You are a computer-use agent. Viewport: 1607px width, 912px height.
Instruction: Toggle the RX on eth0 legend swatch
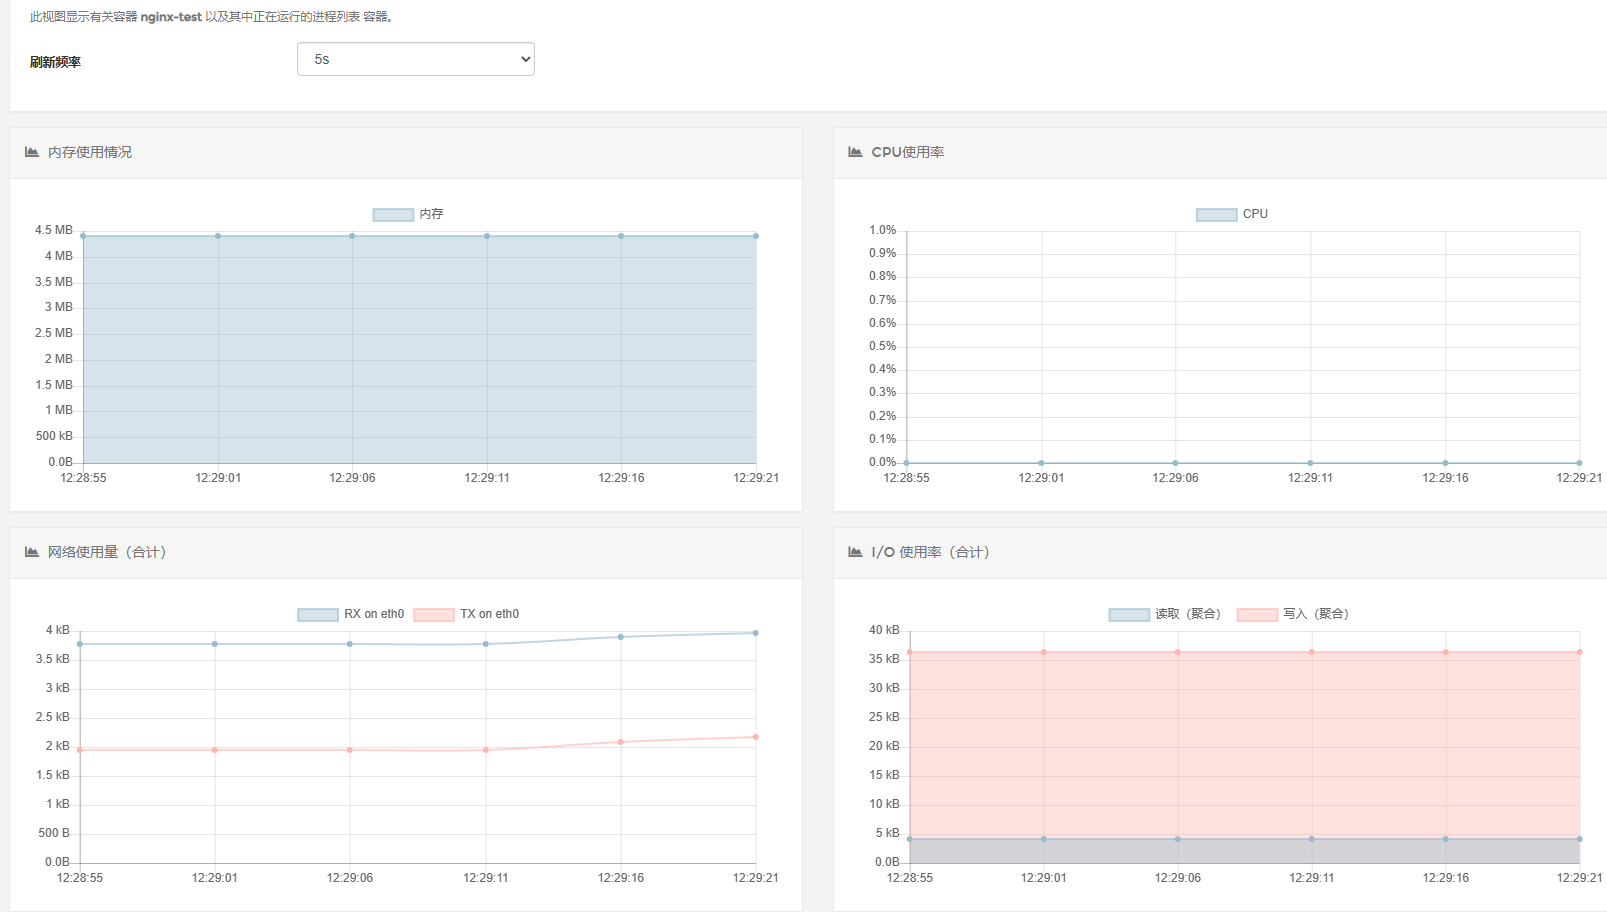pos(318,614)
